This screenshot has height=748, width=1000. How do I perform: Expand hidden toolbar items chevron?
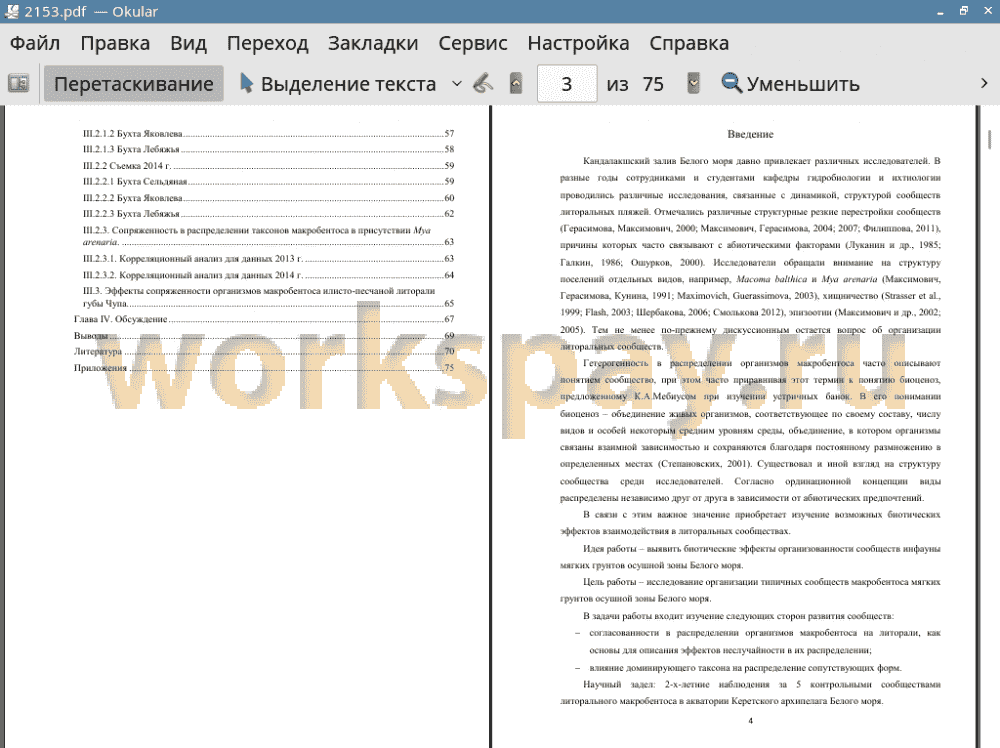(984, 84)
